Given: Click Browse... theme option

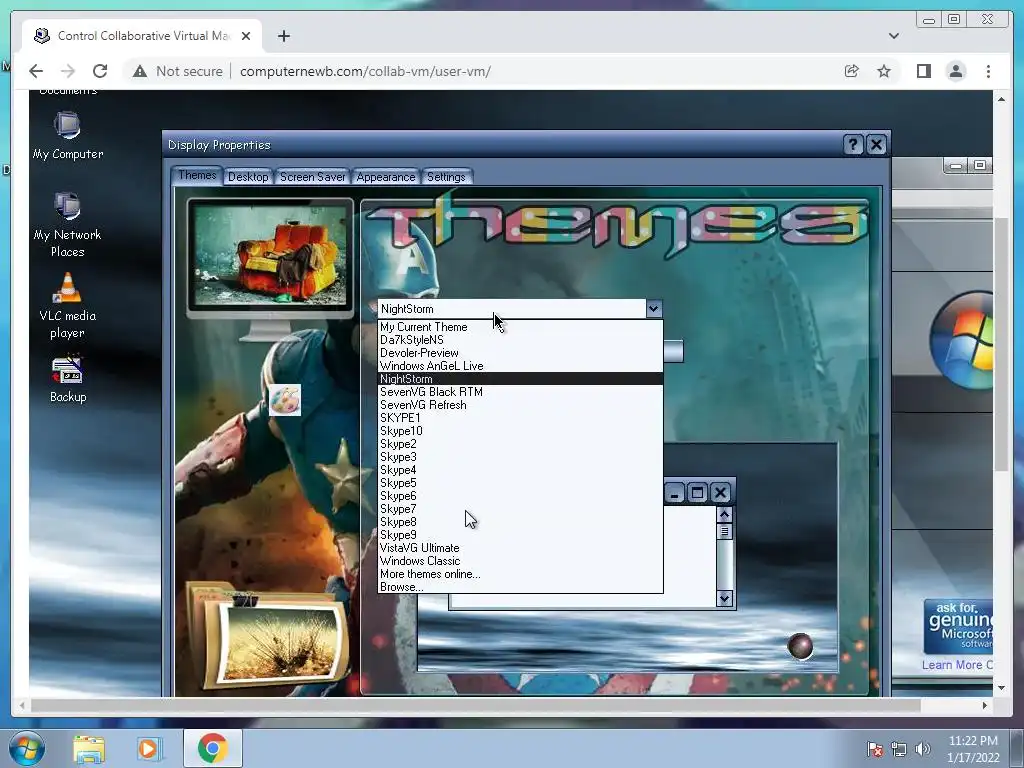Looking at the screenshot, I should click(520, 587).
